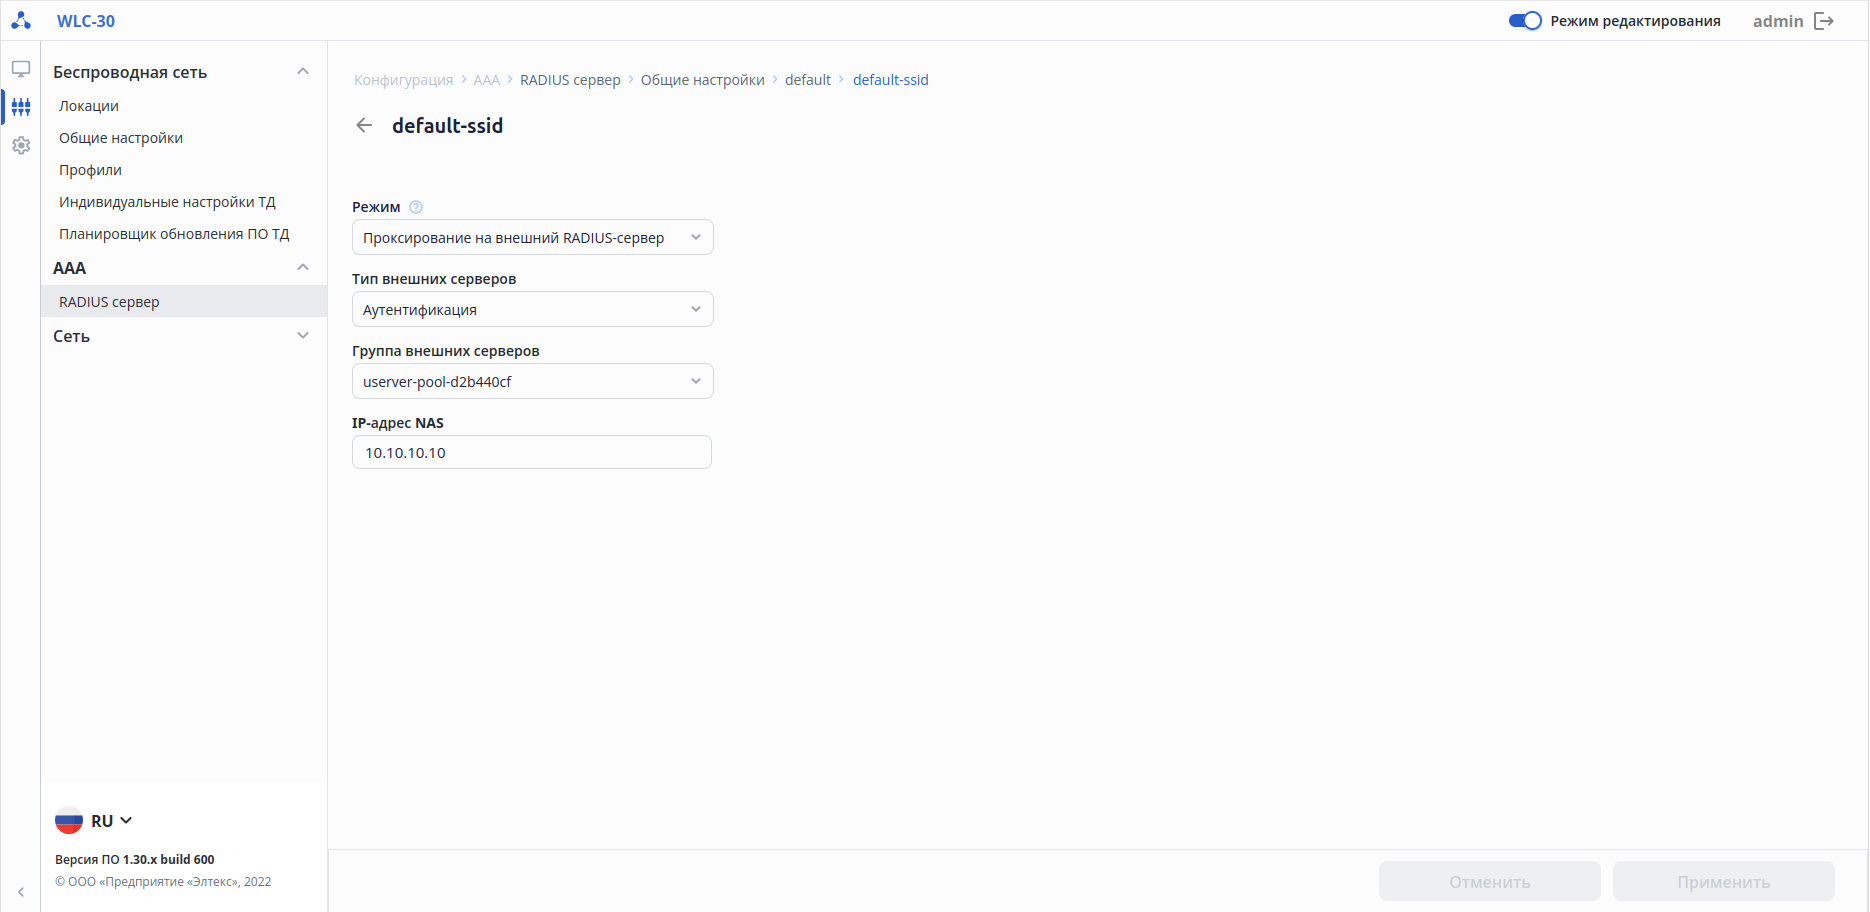Select the configuration sliders icon in sidebar
This screenshot has width=1870, height=912.
coord(21,107)
